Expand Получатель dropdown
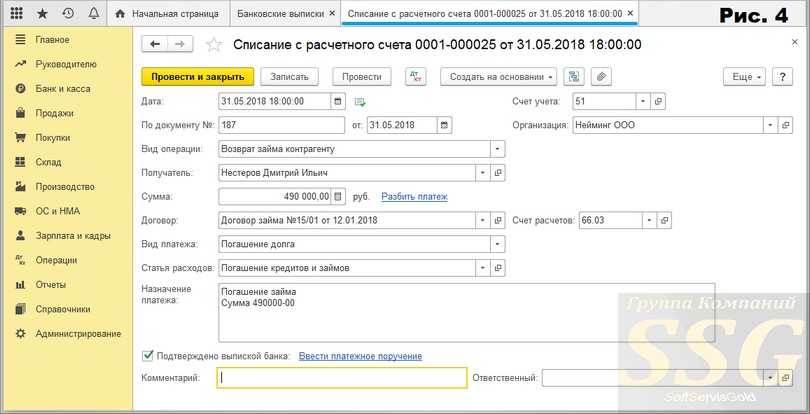The height and width of the screenshot is (414, 810). click(x=484, y=173)
